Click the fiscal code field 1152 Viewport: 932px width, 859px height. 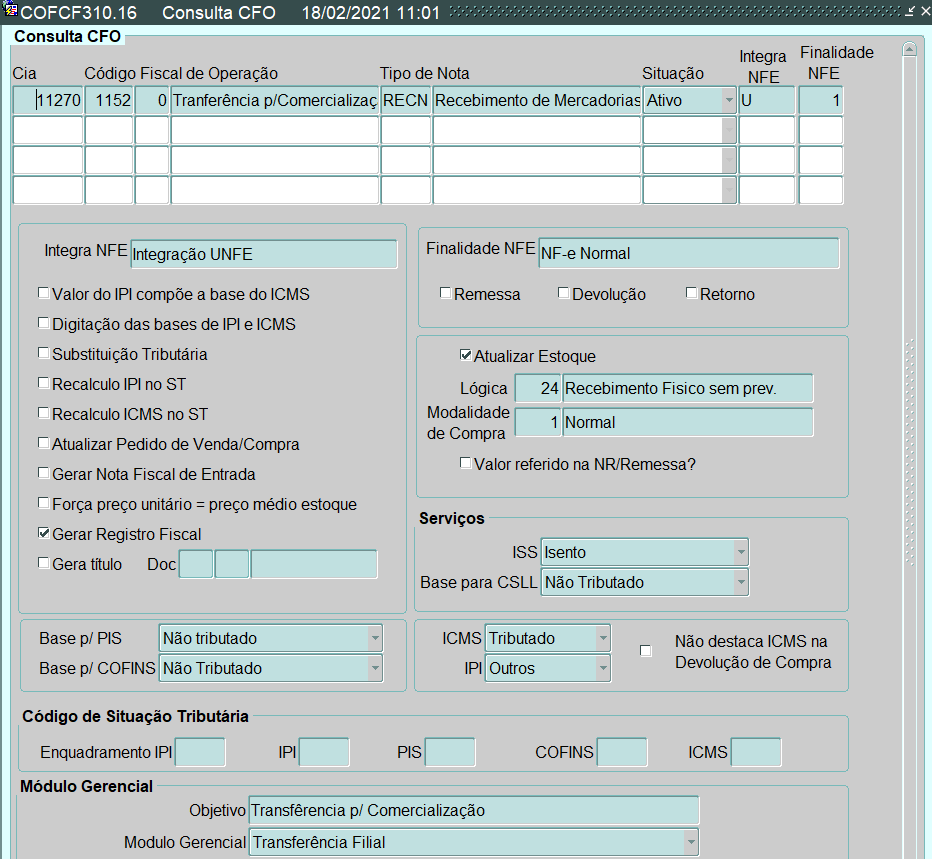pos(109,100)
